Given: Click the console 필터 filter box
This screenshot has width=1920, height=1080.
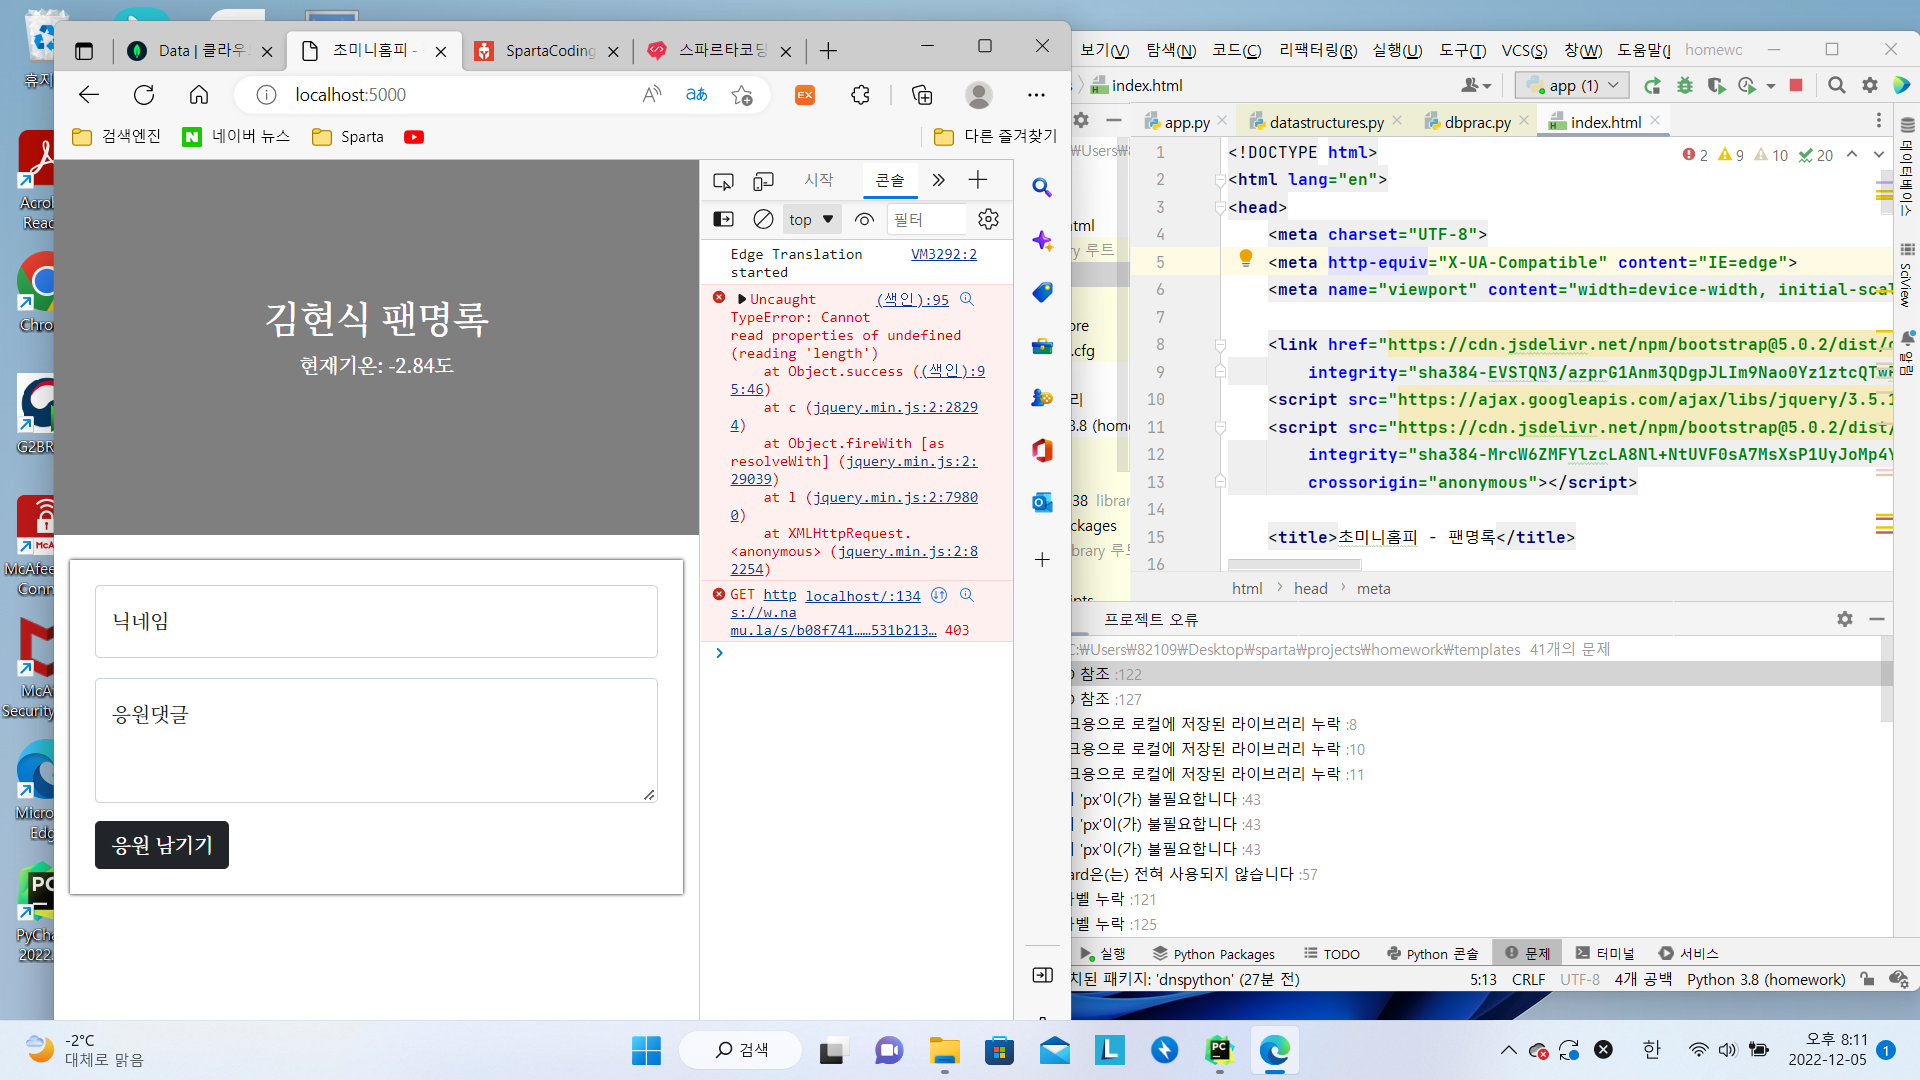Looking at the screenshot, I should (926, 219).
